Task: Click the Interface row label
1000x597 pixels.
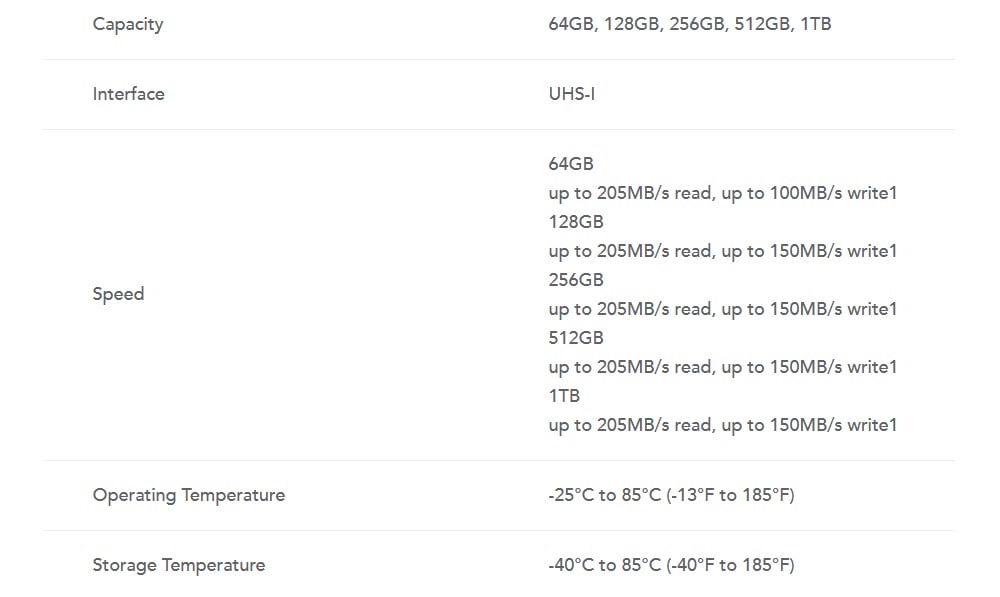Action: coord(128,94)
